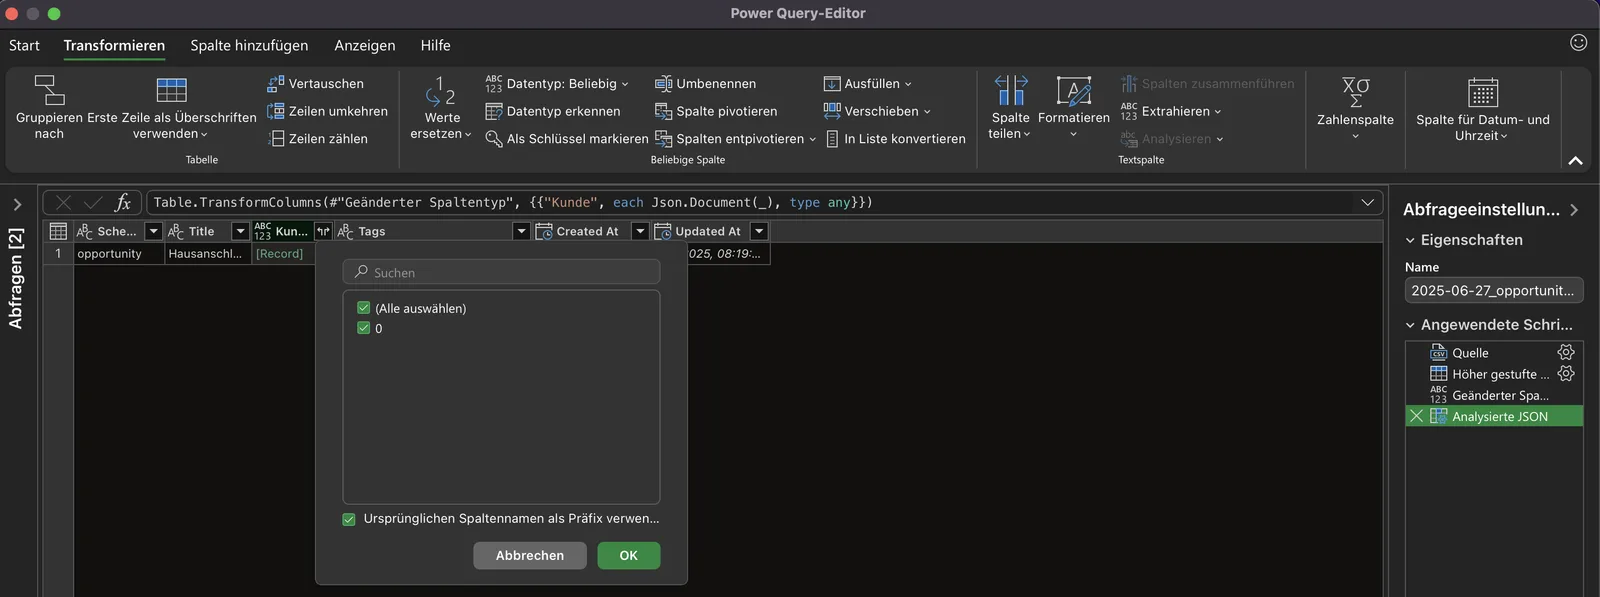Open filter dropdown for Tags column
Screen dimensions: 1600x597
coord(521,231)
